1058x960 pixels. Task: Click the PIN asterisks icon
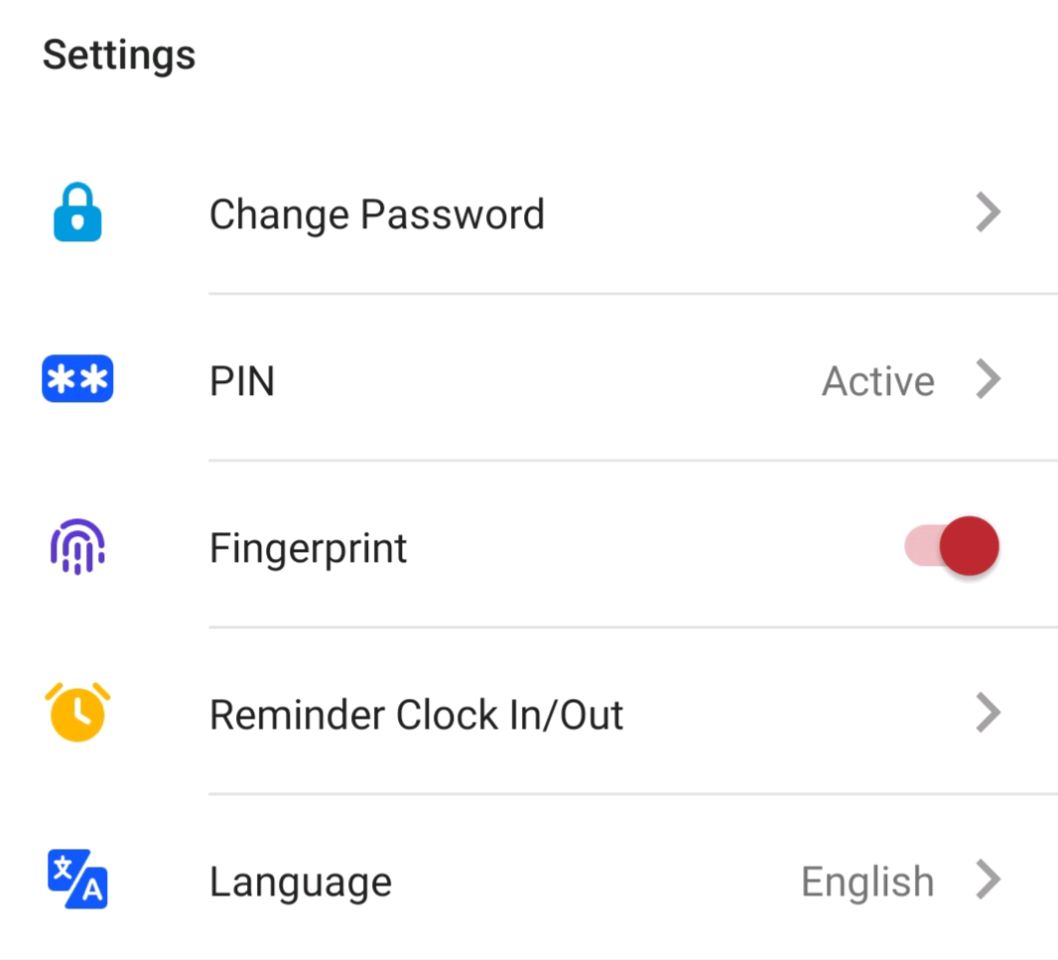coord(75,380)
